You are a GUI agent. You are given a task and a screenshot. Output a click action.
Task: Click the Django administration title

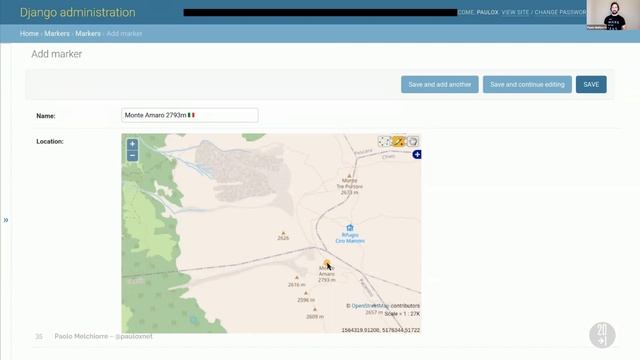(x=78, y=12)
